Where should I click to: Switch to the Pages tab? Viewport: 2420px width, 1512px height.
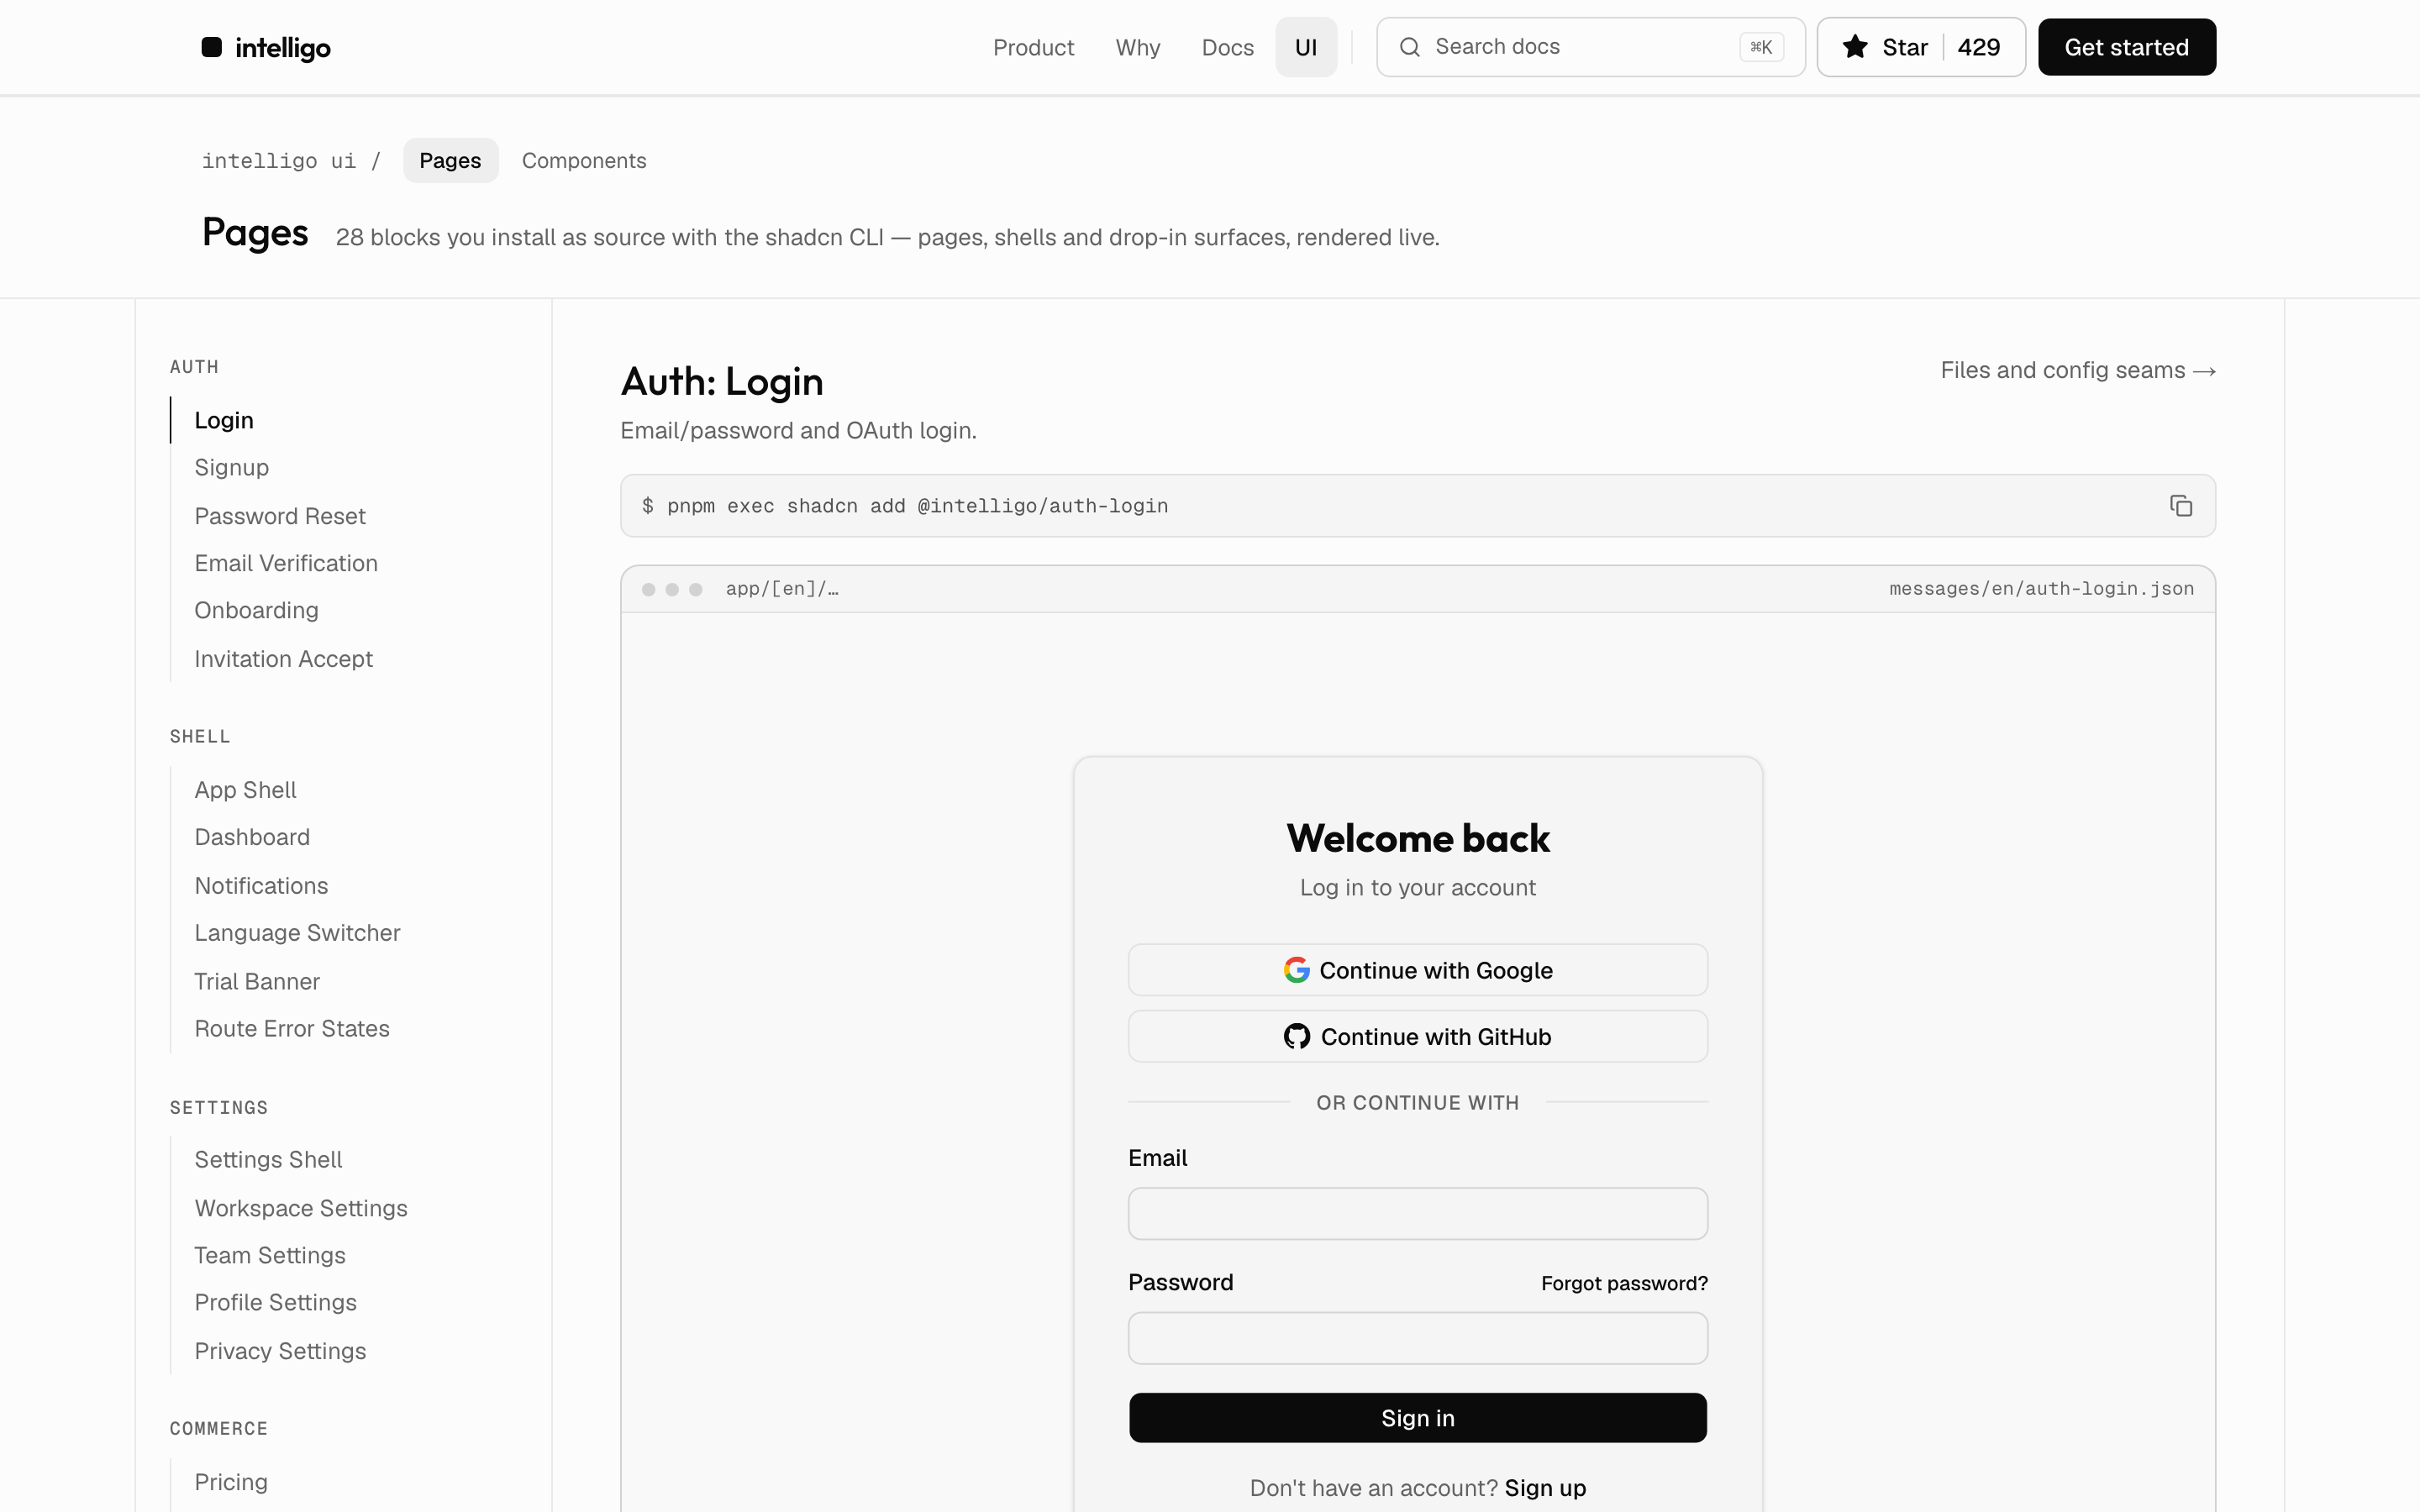click(x=450, y=160)
